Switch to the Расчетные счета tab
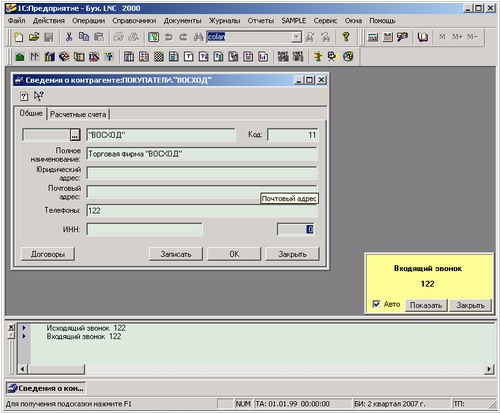Screen dimensions: 500x413 click(x=78, y=114)
